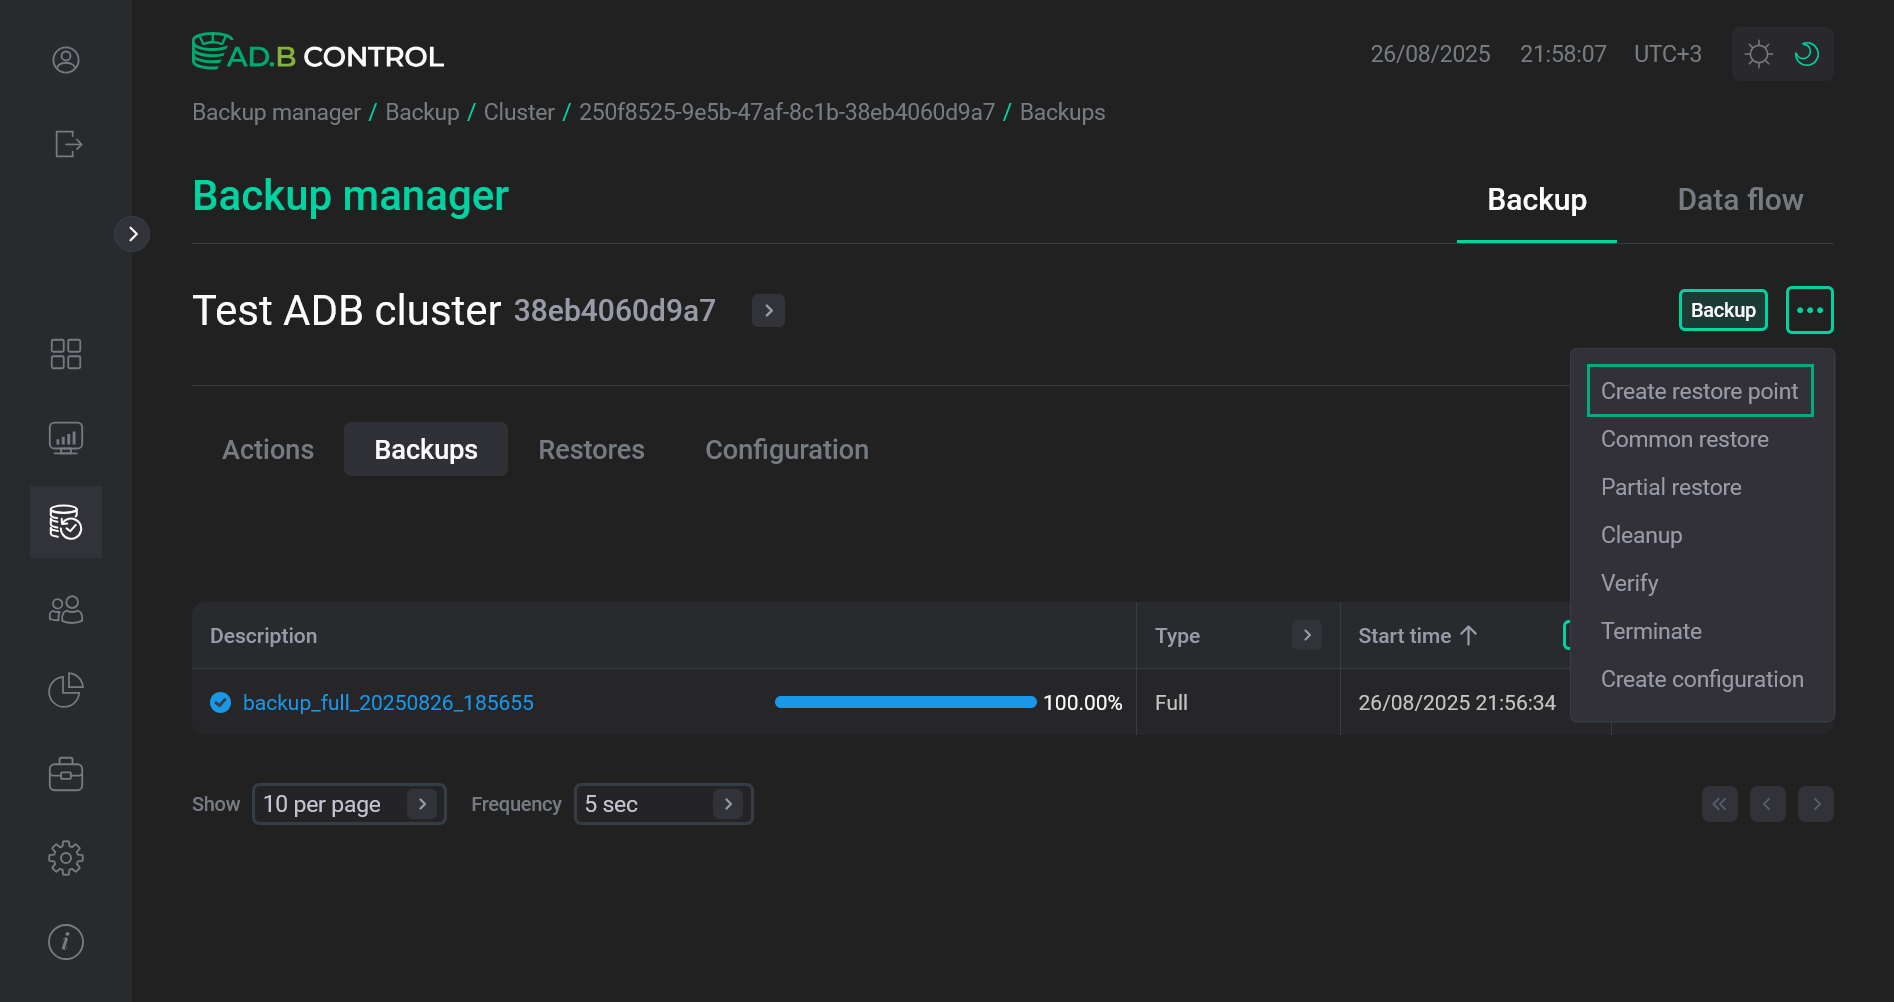Image resolution: width=1894 pixels, height=1002 pixels.
Task: Open the user profile icon in sidebar
Action: point(65,60)
